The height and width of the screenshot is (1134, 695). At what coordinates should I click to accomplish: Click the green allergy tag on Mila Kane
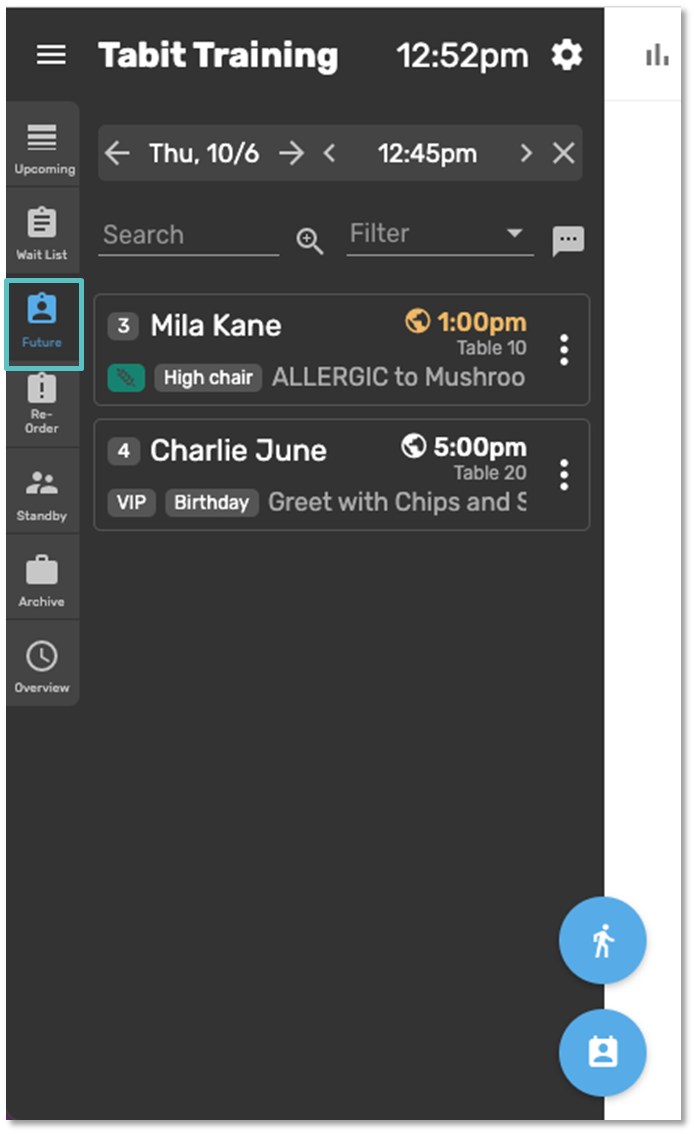126,378
